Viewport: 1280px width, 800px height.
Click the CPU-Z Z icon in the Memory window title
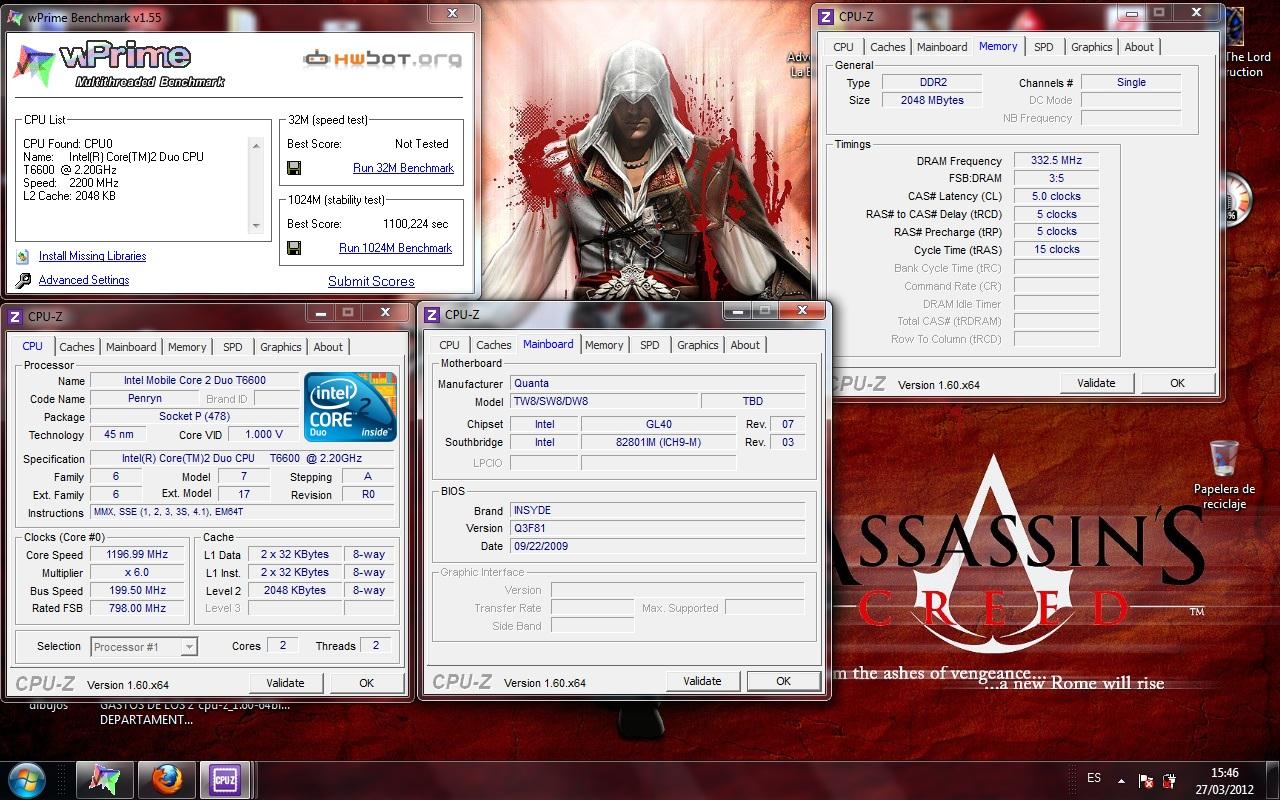tap(826, 16)
